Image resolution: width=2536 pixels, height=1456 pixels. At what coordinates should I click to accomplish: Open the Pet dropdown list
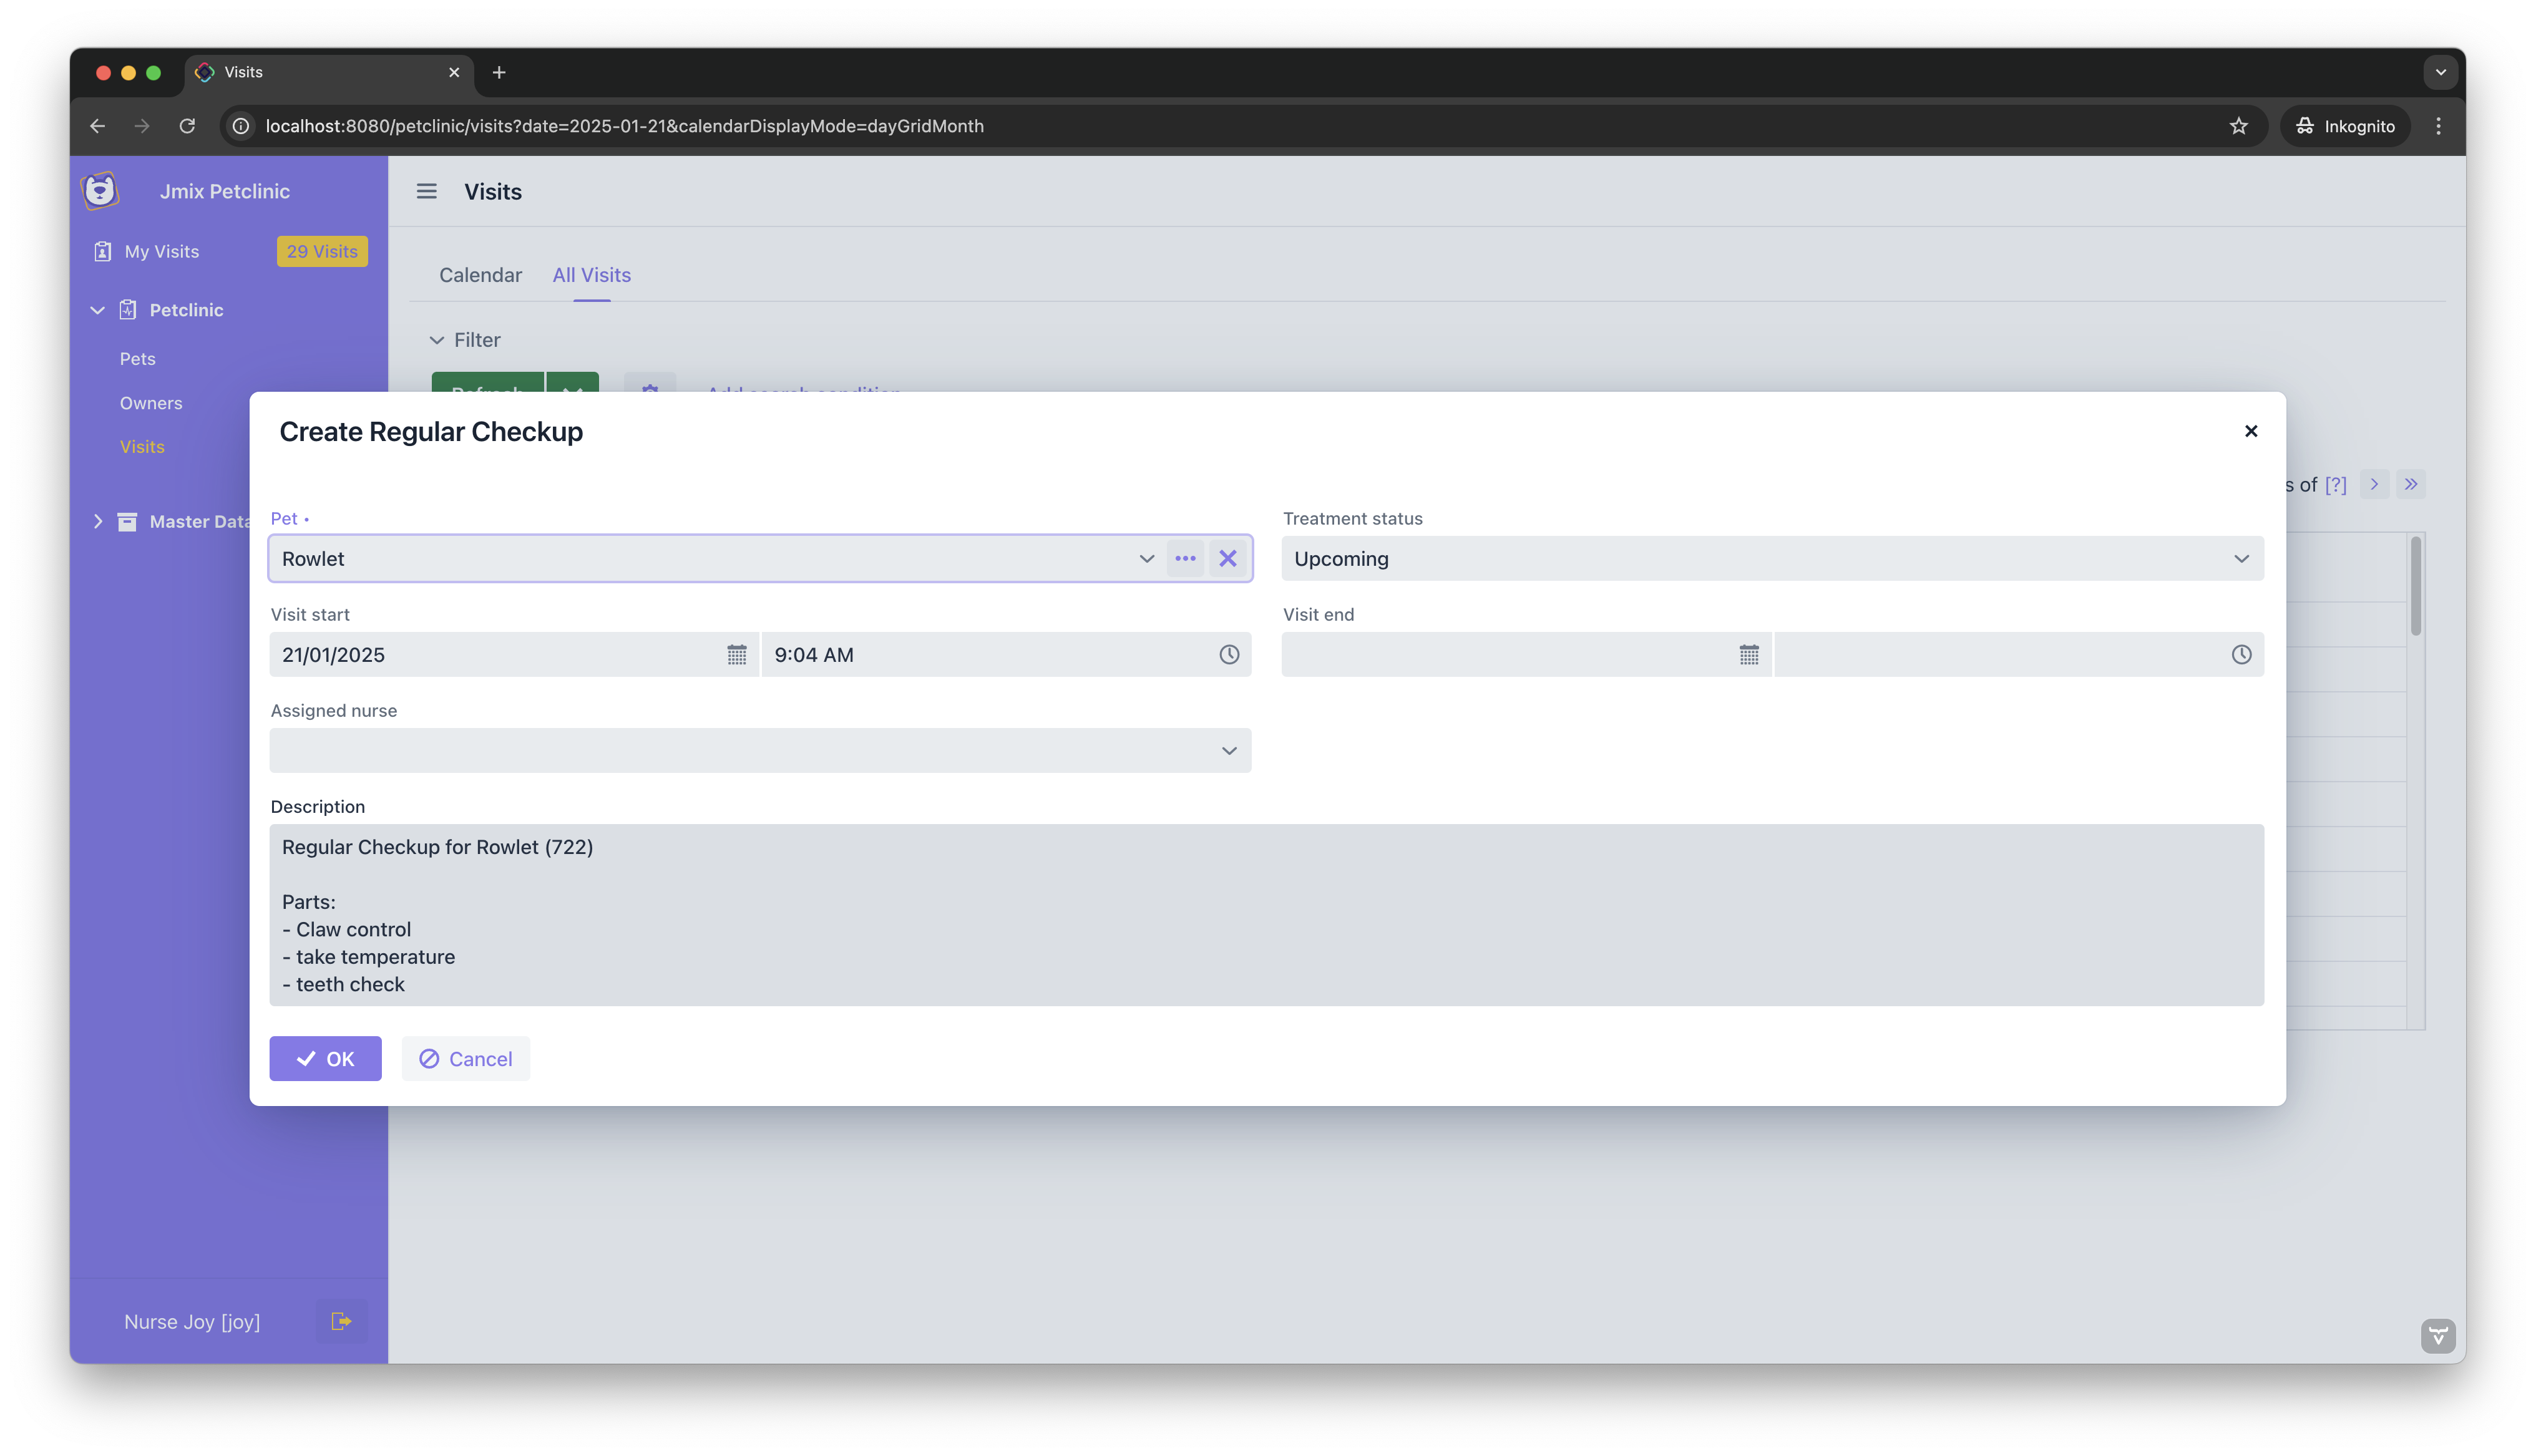(1146, 559)
